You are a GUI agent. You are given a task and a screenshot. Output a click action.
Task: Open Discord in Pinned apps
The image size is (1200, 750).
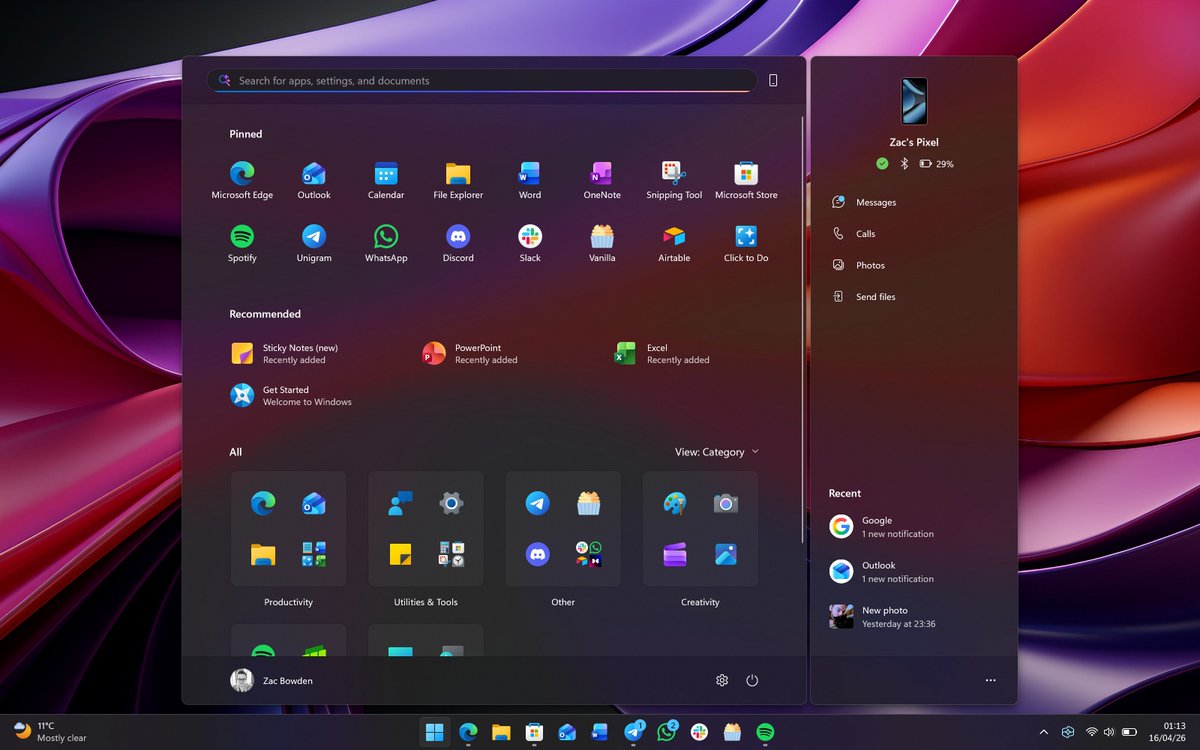point(458,243)
